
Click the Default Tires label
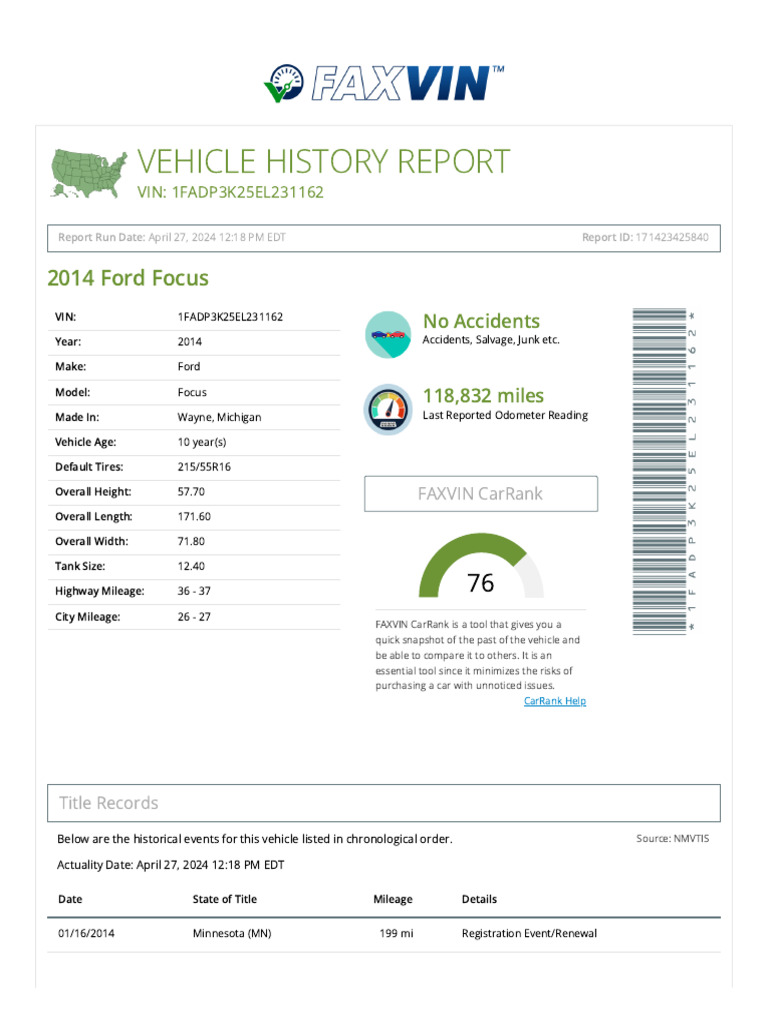coord(89,467)
